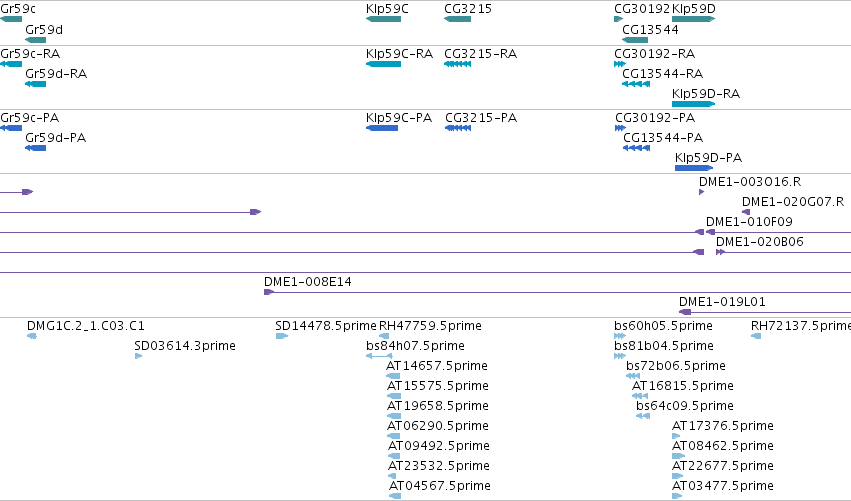Click the Gr59d-PA protein glyph
Image resolution: width=851 pixels, height=501 pixels.
pyautogui.click(x=35, y=148)
